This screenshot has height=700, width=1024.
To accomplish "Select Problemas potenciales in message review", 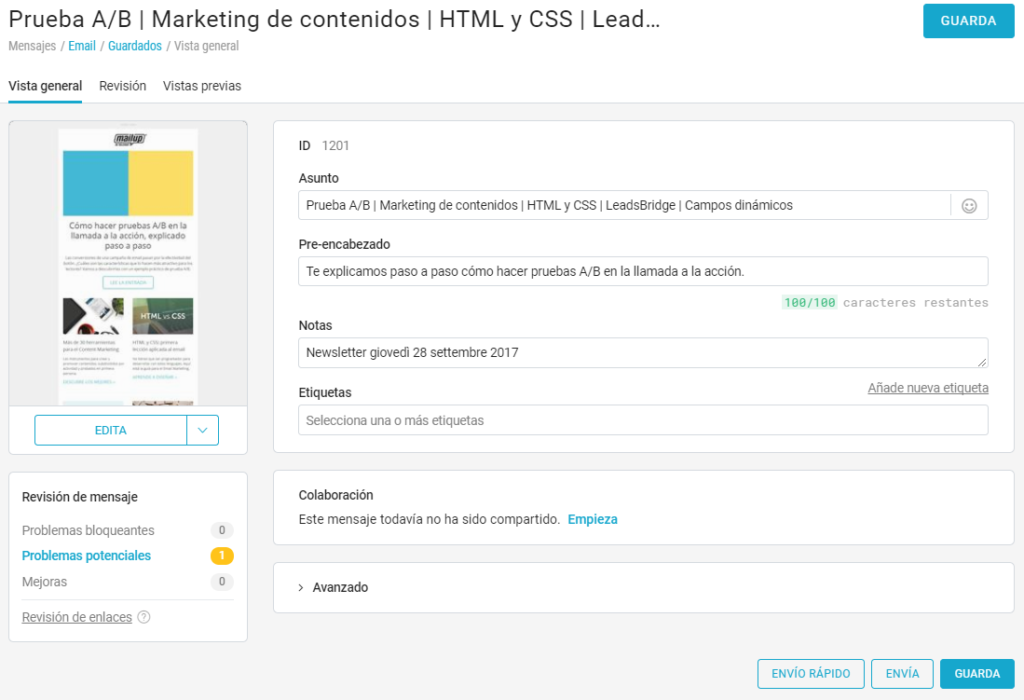I will 86,556.
